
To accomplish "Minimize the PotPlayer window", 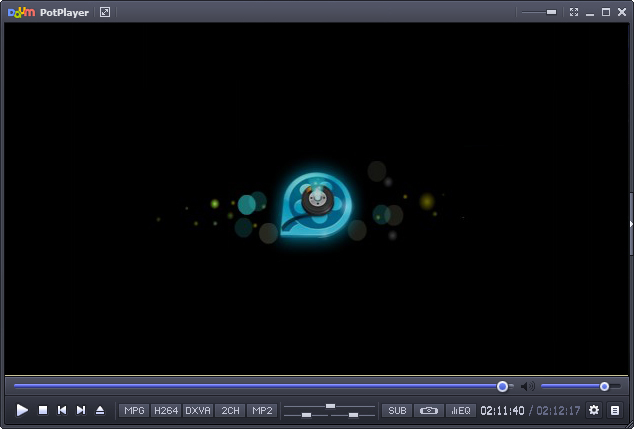I will pyautogui.click(x=590, y=13).
